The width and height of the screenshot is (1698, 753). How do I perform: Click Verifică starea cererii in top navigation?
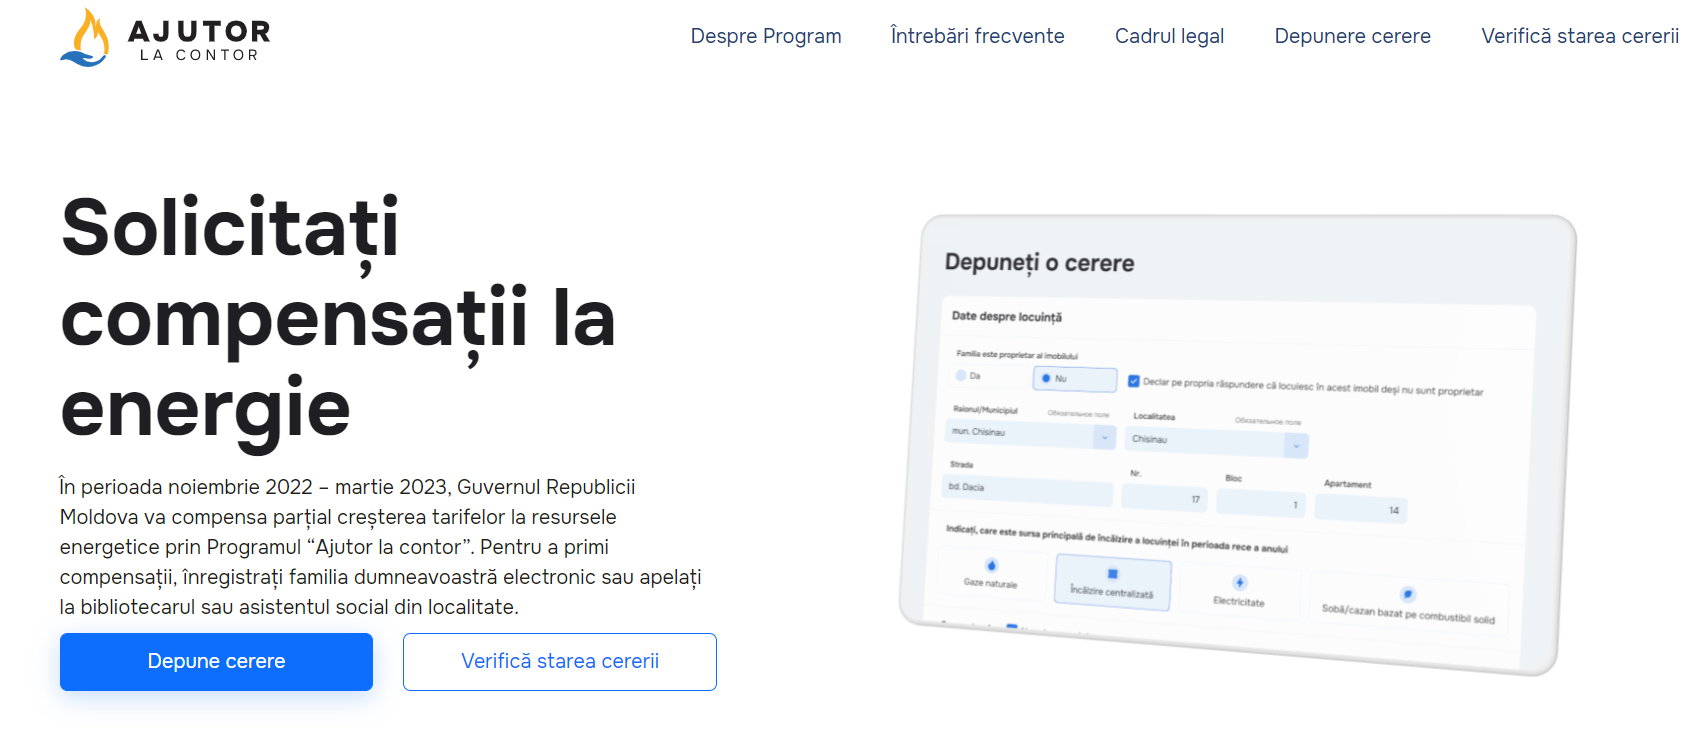1579,36
